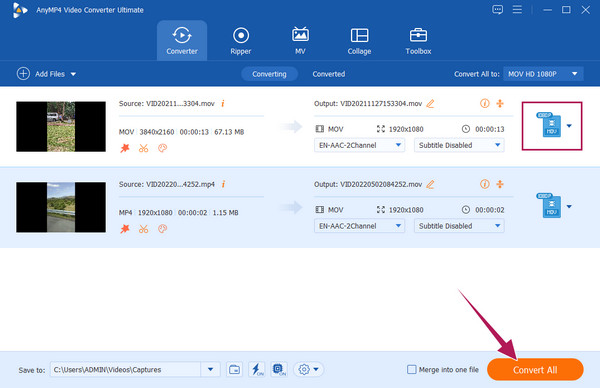Click the compress arrows icon for second output
The height and width of the screenshot is (388, 600).
[x=500, y=184]
